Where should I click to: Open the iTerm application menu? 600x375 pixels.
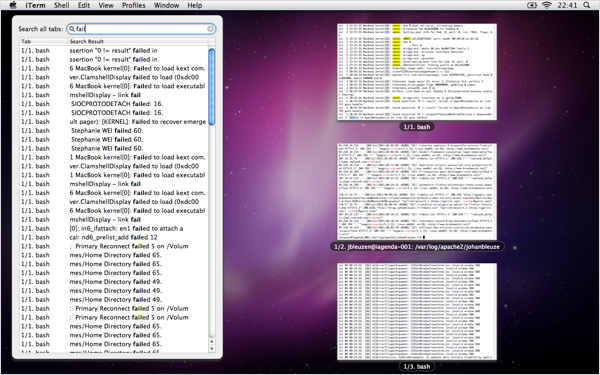tap(35, 5)
